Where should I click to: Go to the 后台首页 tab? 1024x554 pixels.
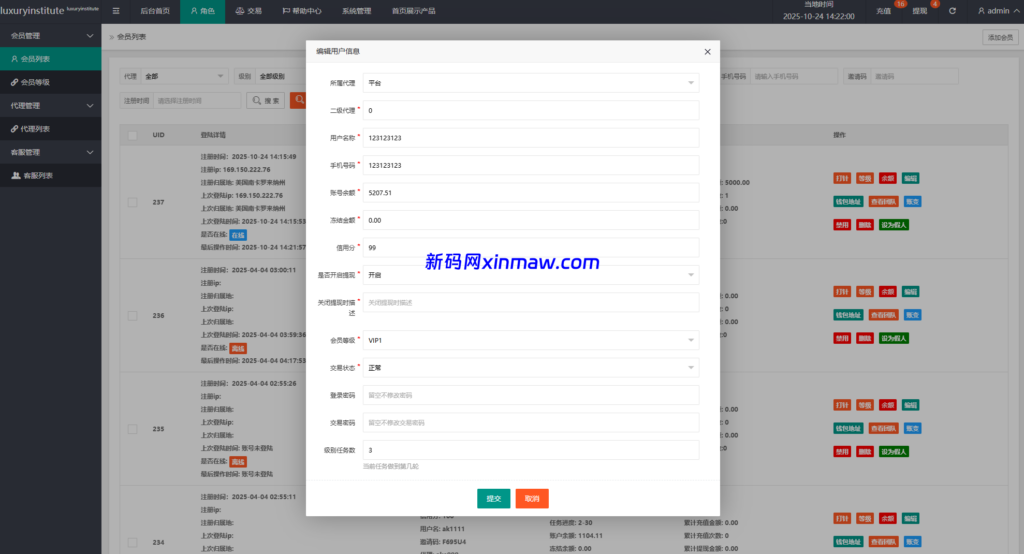coord(155,11)
